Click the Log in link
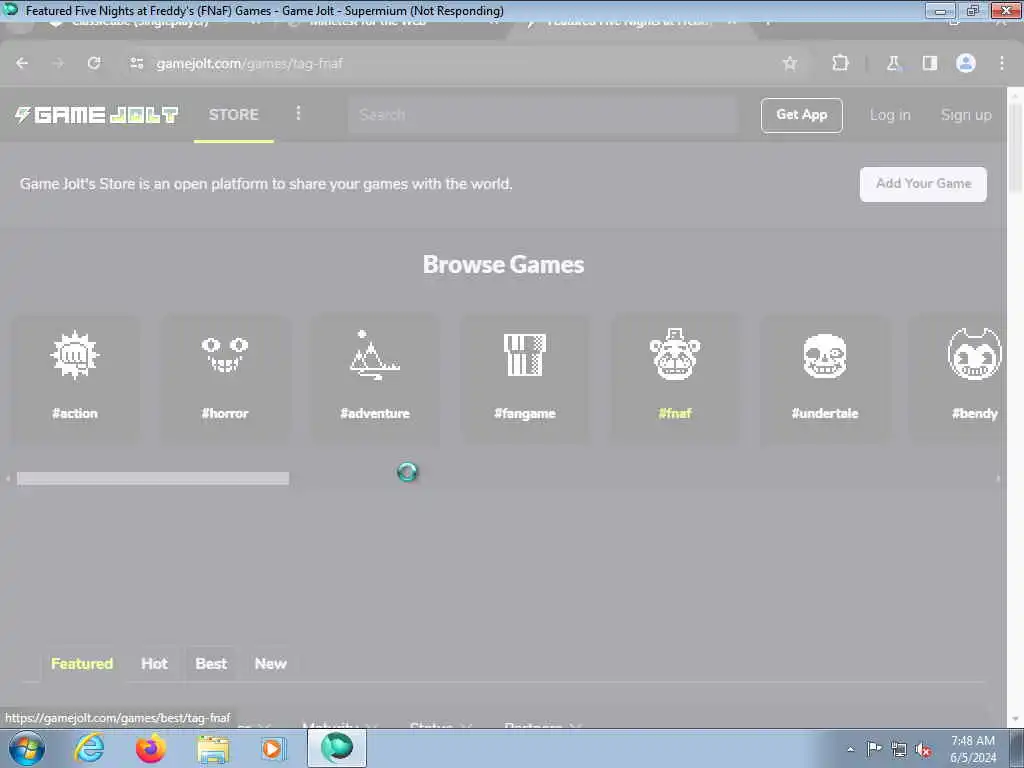This screenshot has width=1024, height=768. (x=889, y=115)
